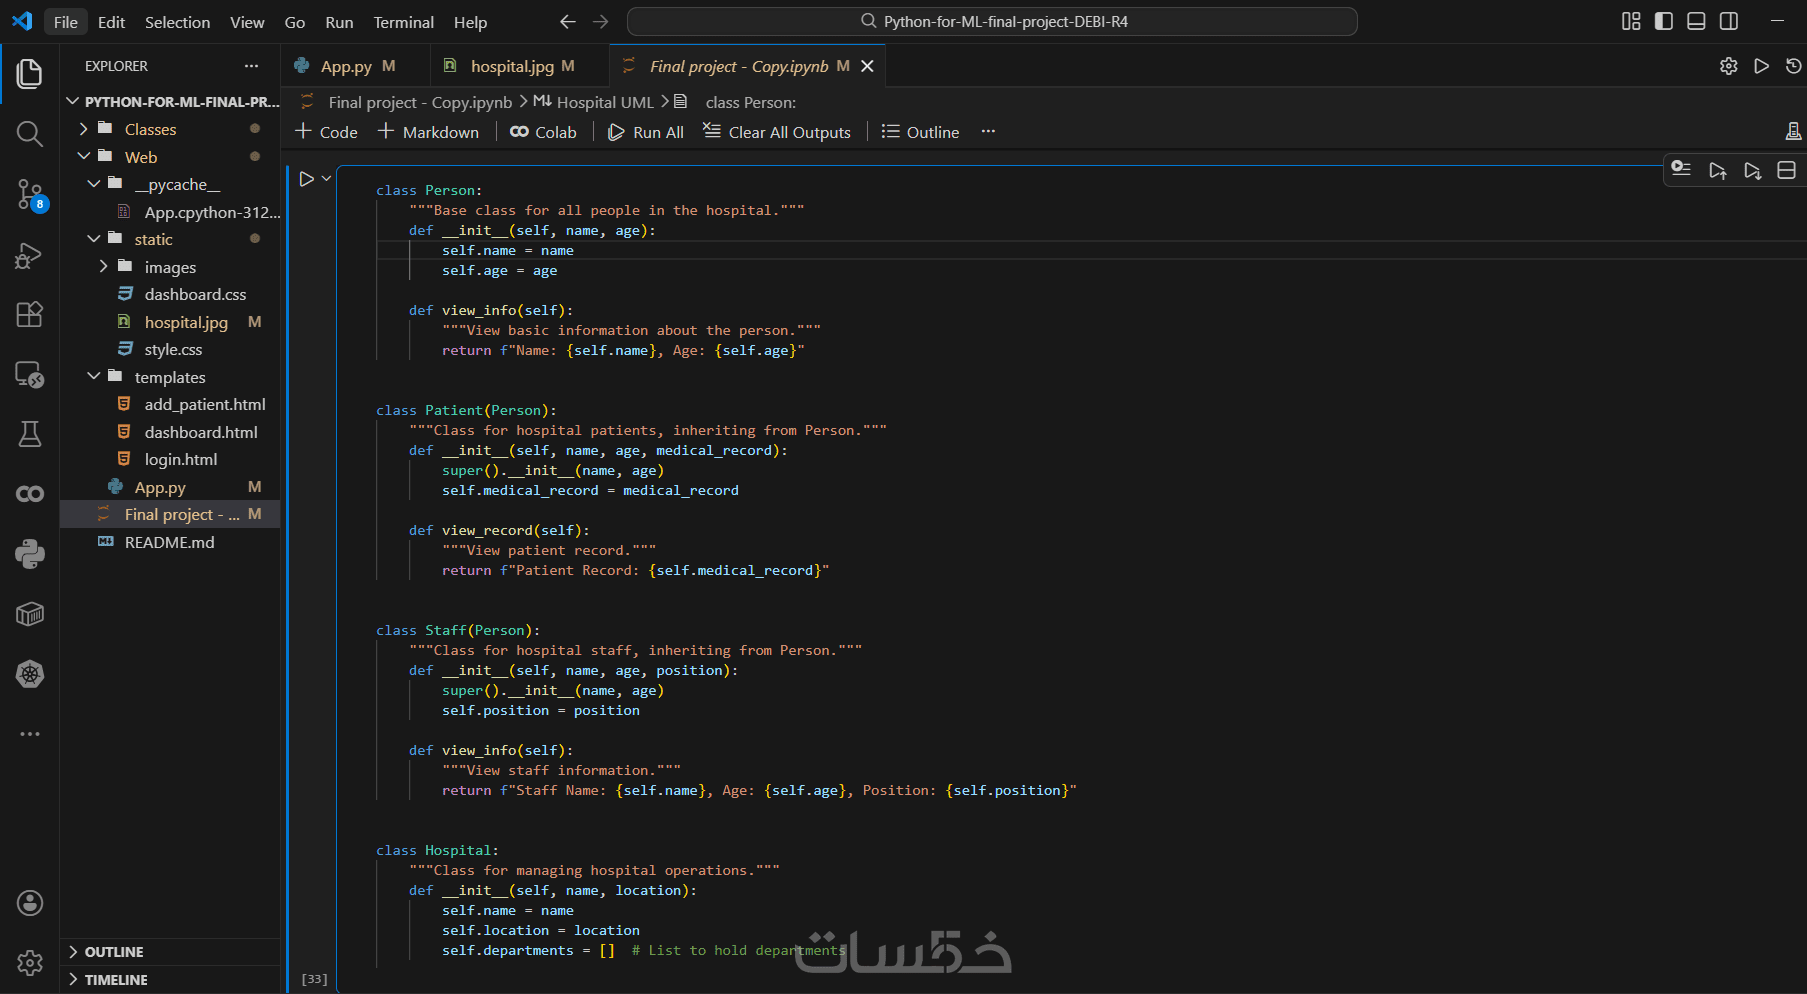Open the Run and Debug view
1807x994 pixels.
coord(30,255)
